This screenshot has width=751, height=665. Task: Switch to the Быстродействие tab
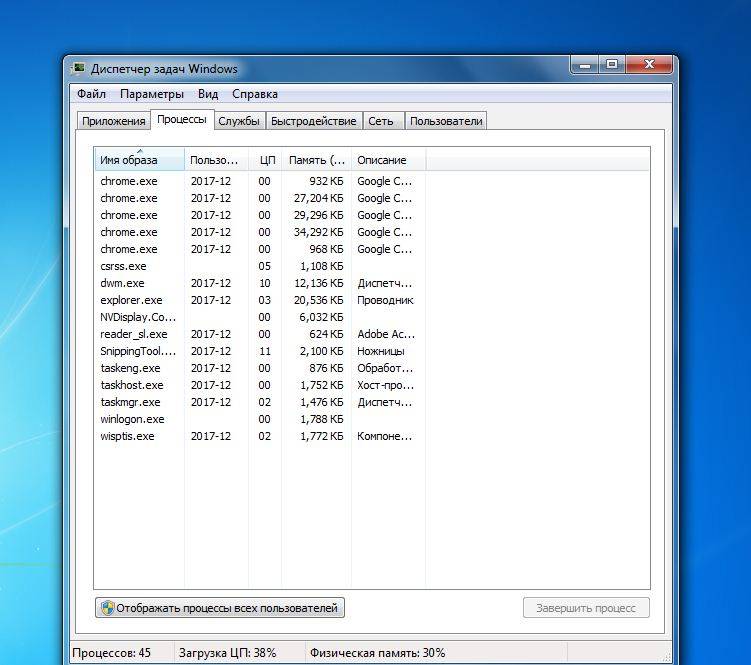314,121
